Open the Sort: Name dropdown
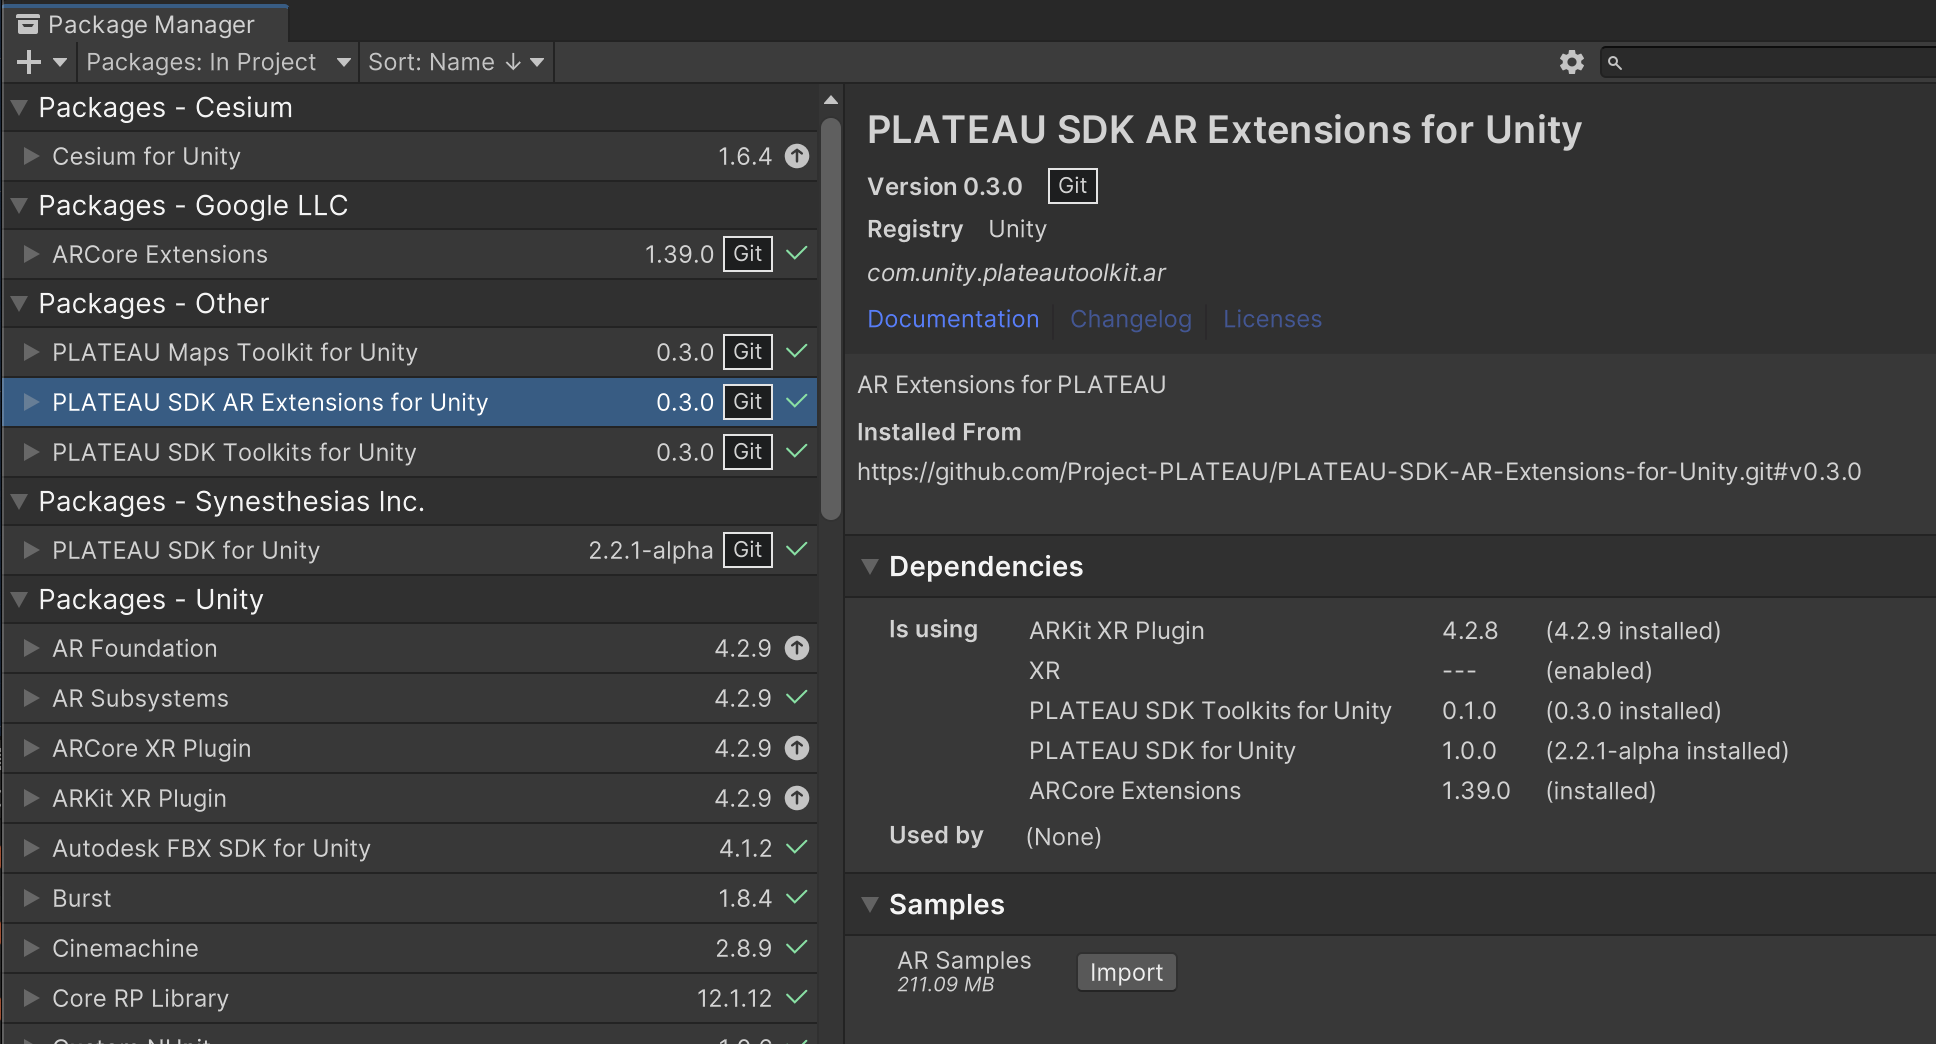 tap(455, 62)
